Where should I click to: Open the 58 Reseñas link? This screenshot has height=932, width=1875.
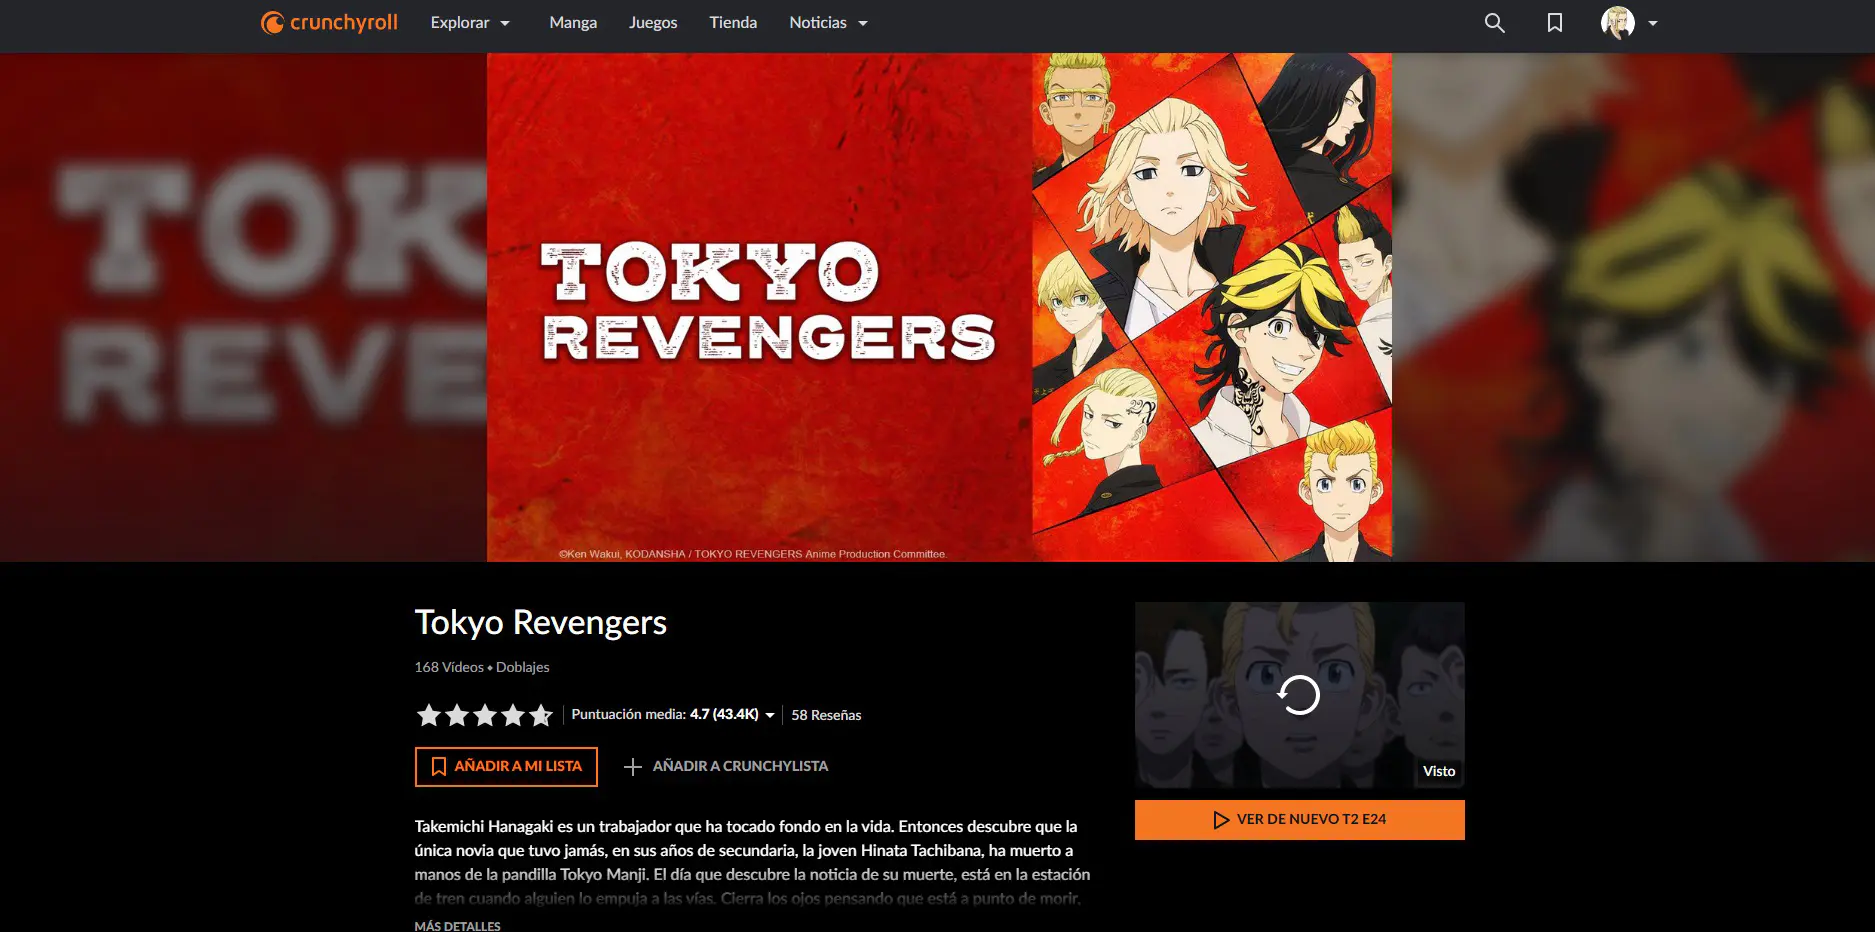click(826, 715)
